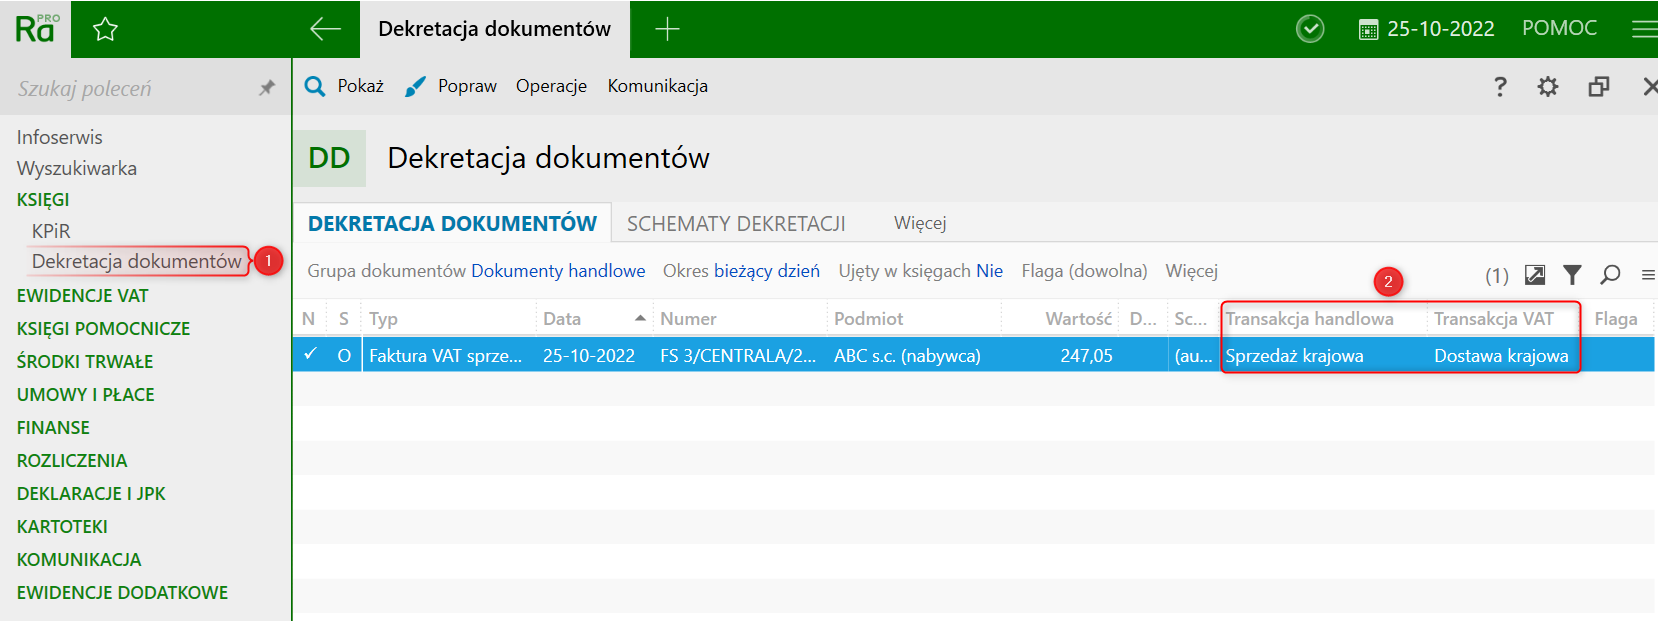Open the Operacje menu
Screen dimensions: 1658x621
pyautogui.click(x=551, y=86)
